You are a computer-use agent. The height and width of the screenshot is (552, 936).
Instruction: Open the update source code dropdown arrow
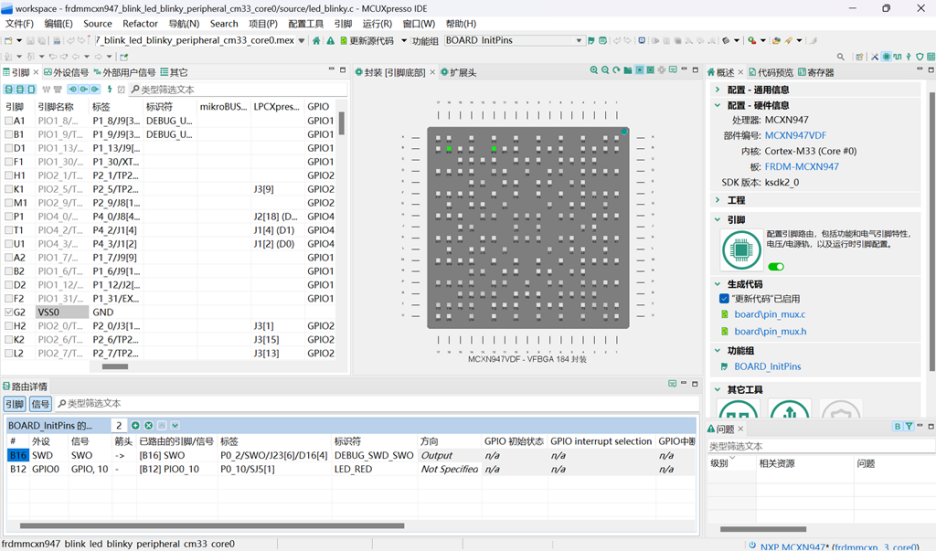[404, 41]
